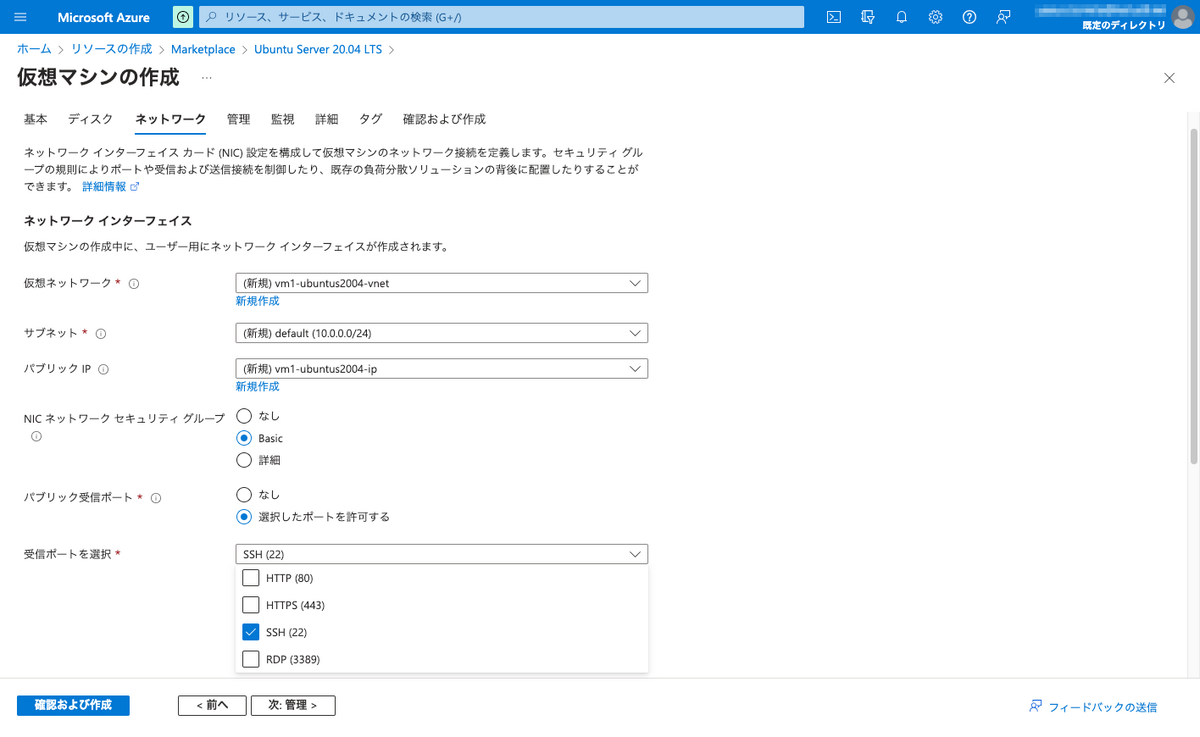Switch to the 基本 tab
This screenshot has width=1200, height=737.
[35, 119]
